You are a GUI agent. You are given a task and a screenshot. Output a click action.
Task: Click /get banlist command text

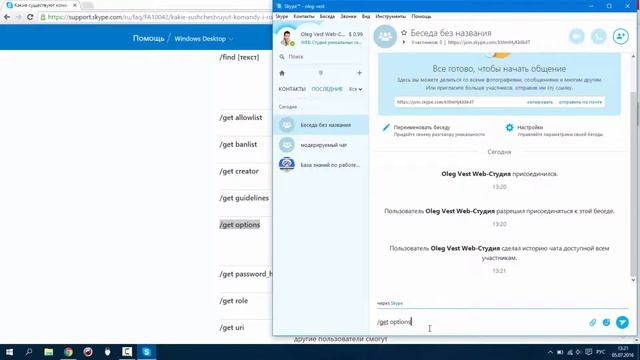click(x=238, y=144)
